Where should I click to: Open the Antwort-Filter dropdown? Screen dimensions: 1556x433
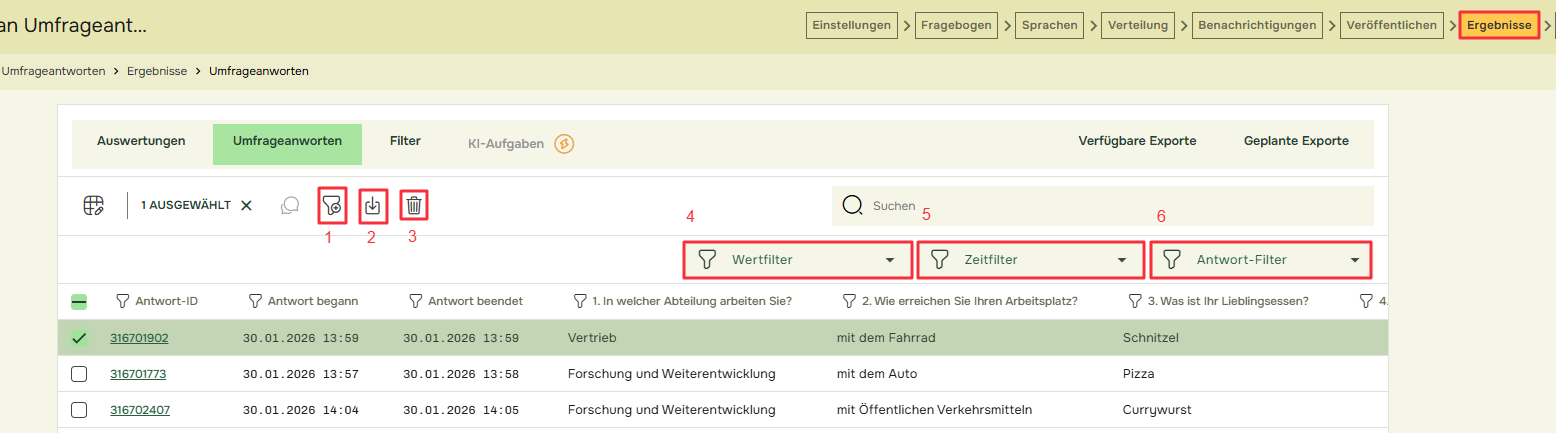(1261, 260)
